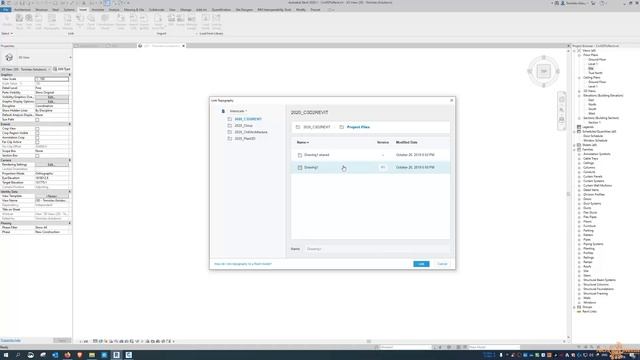Toggle the Crop View checkbox
The width and height of the screenshot is (640, 360).
click(x=37, y=129)
